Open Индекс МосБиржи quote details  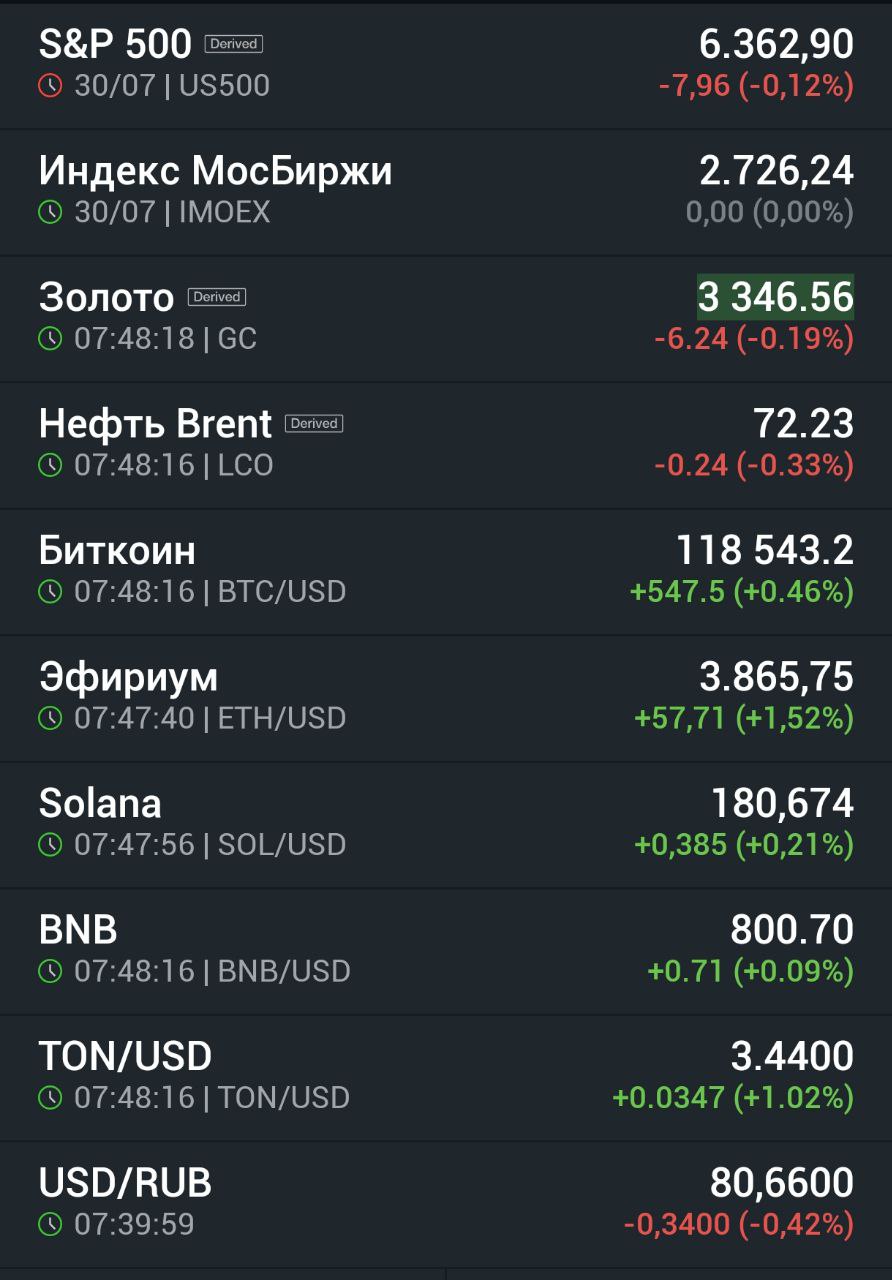tap(446, 192)
